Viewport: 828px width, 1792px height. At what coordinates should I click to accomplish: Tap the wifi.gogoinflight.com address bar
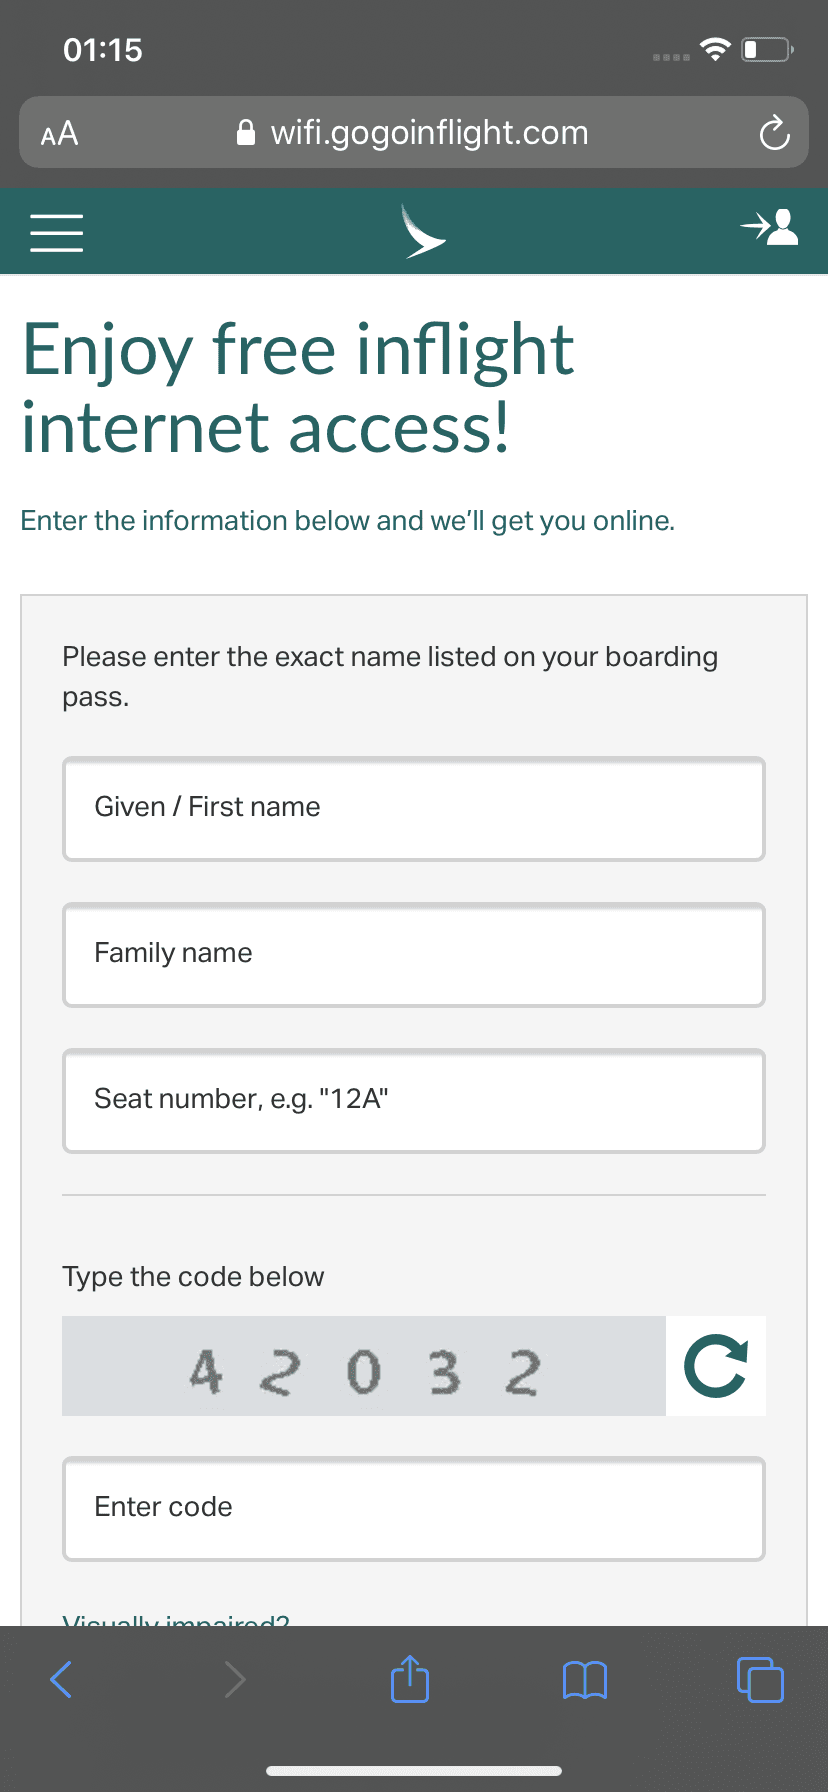click(x=414, y=133)
